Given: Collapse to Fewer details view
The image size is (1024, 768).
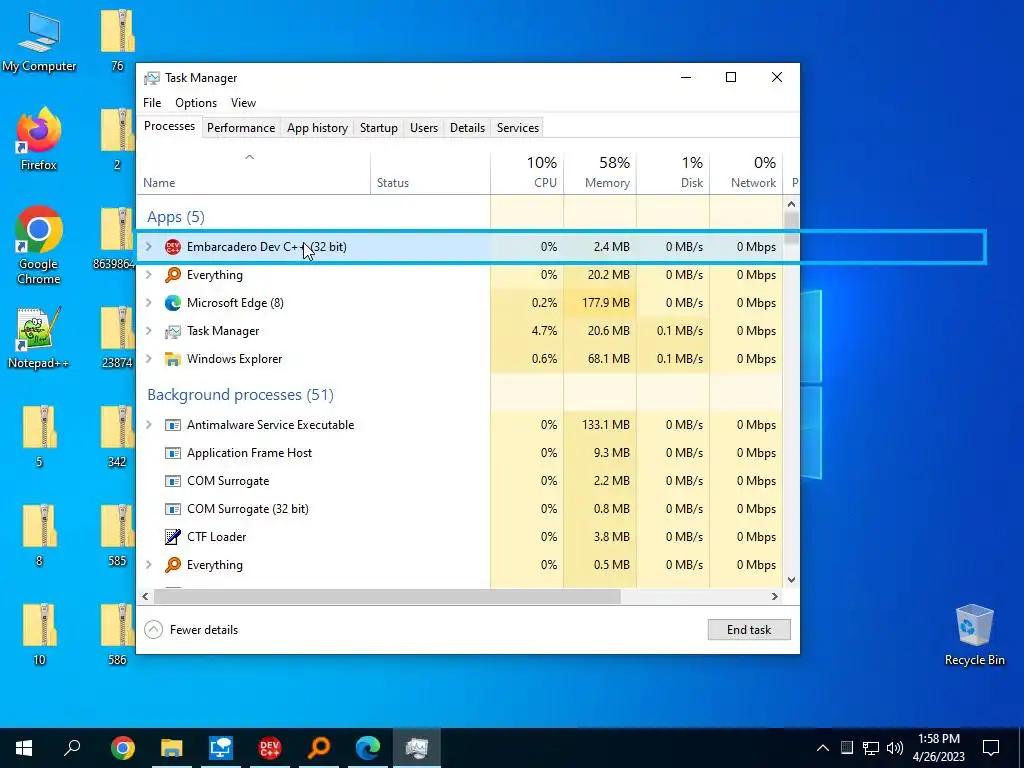Looking at the screenshot, I should pos(191,630).
